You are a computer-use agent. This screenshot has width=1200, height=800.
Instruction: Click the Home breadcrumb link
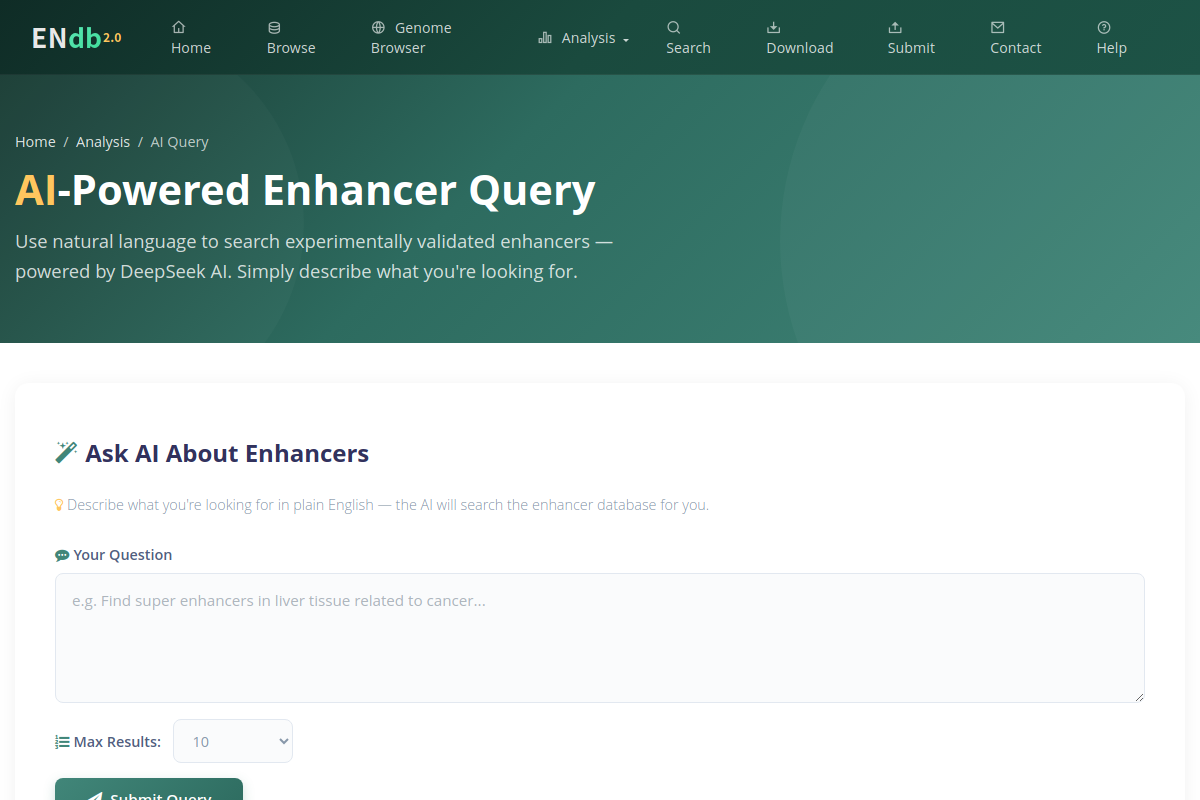coord(35,142)
